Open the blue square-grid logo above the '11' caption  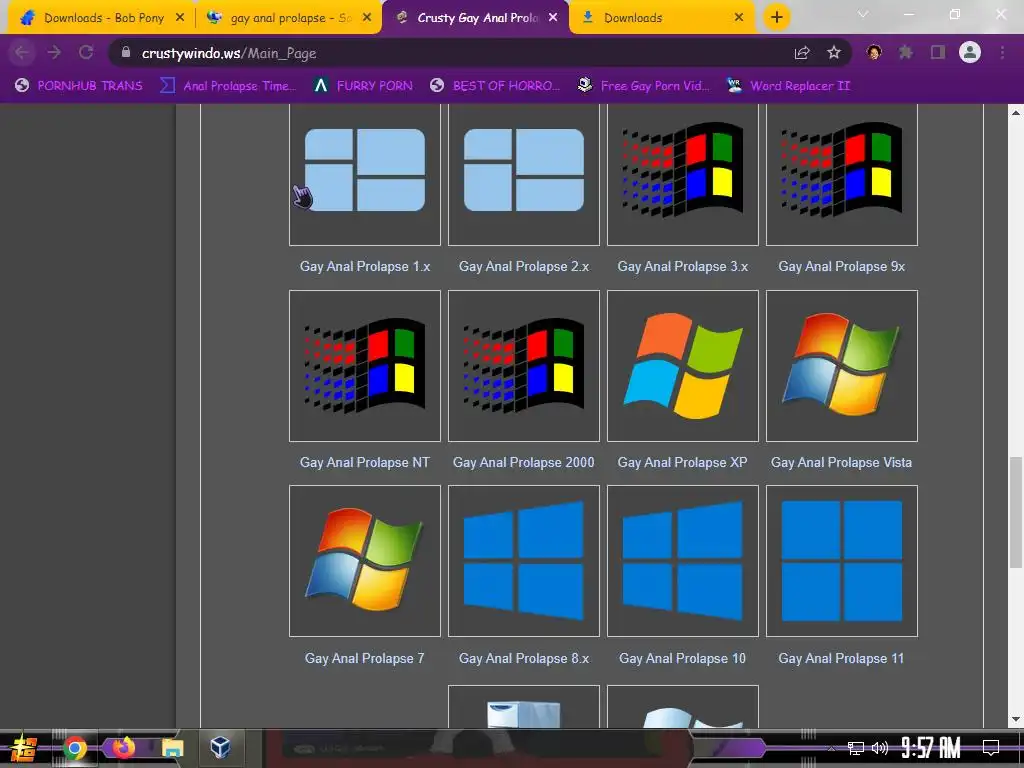842,560
